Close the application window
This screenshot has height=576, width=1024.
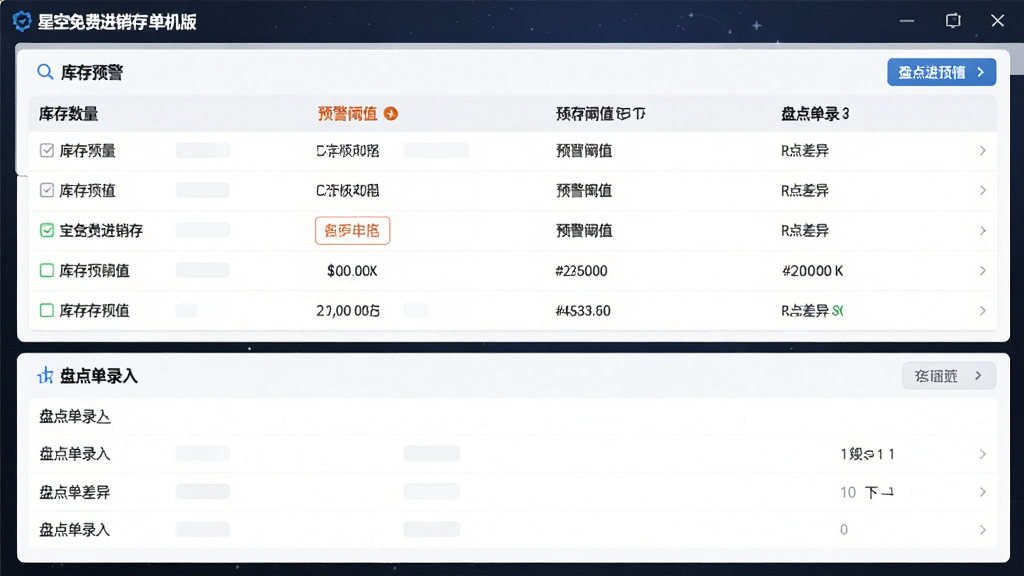[997, 21]
